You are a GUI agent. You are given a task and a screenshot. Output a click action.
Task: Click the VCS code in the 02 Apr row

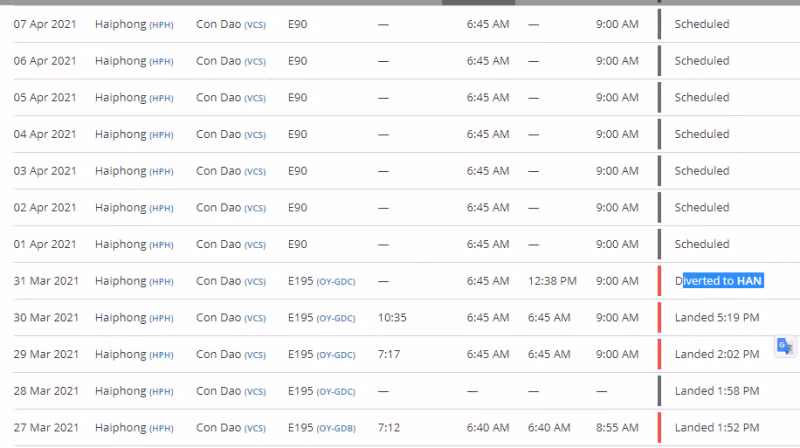point(255,208)
